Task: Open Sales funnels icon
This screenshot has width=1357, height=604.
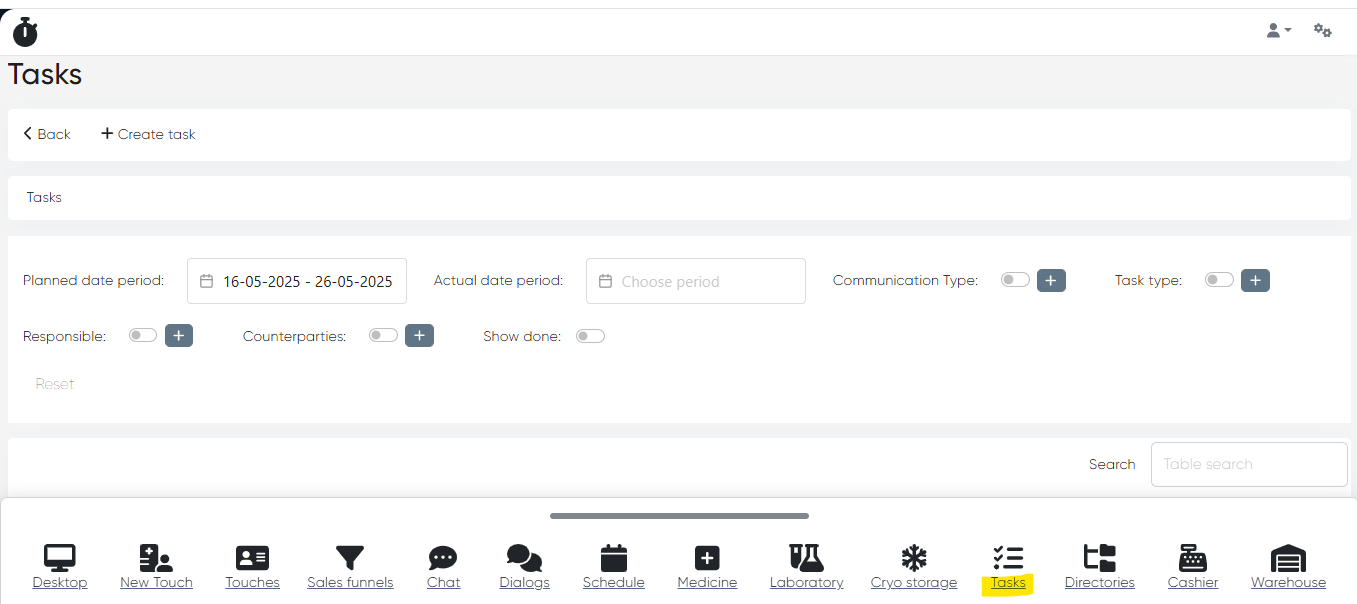Action: coord(350,558)
